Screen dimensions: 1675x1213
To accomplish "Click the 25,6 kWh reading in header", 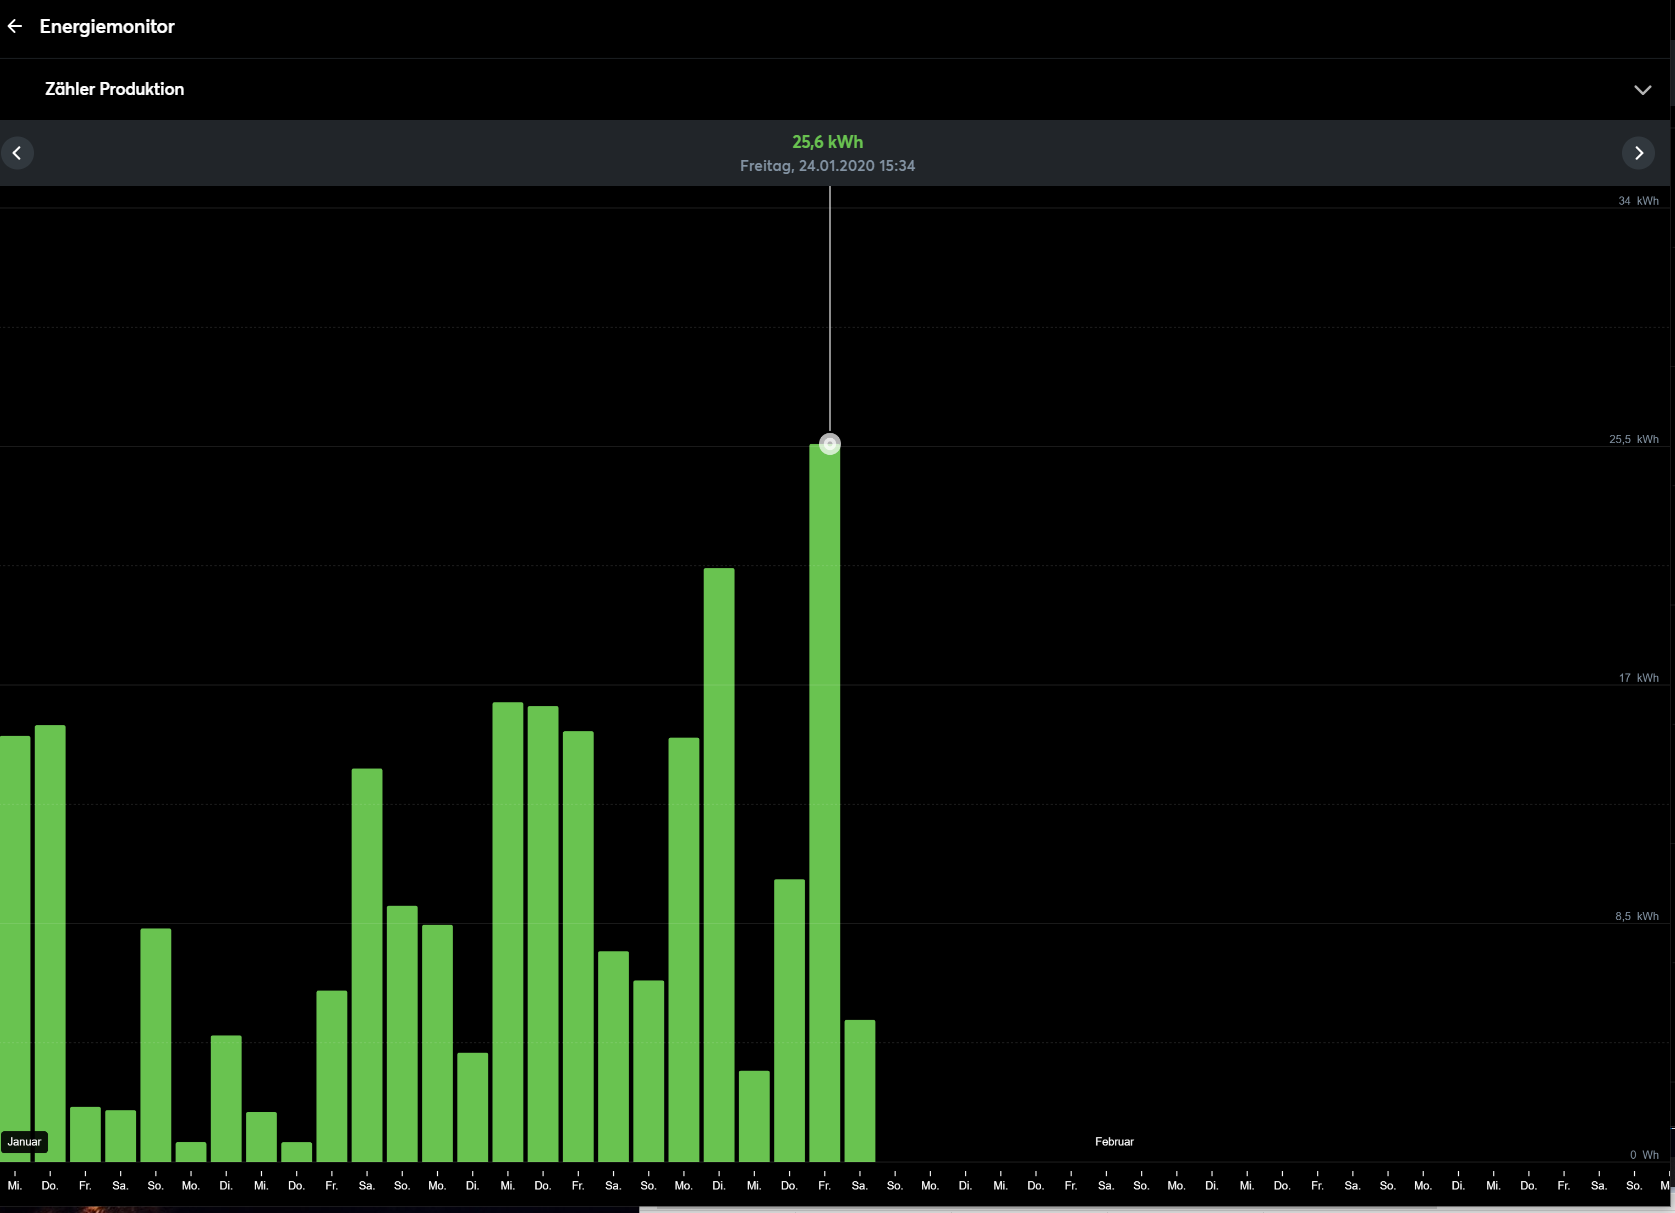I will coord(827,142).
